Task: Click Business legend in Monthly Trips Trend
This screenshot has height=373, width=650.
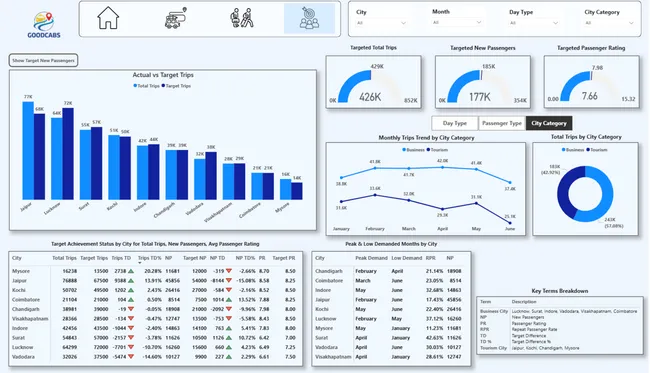Action: click(413, 150)
